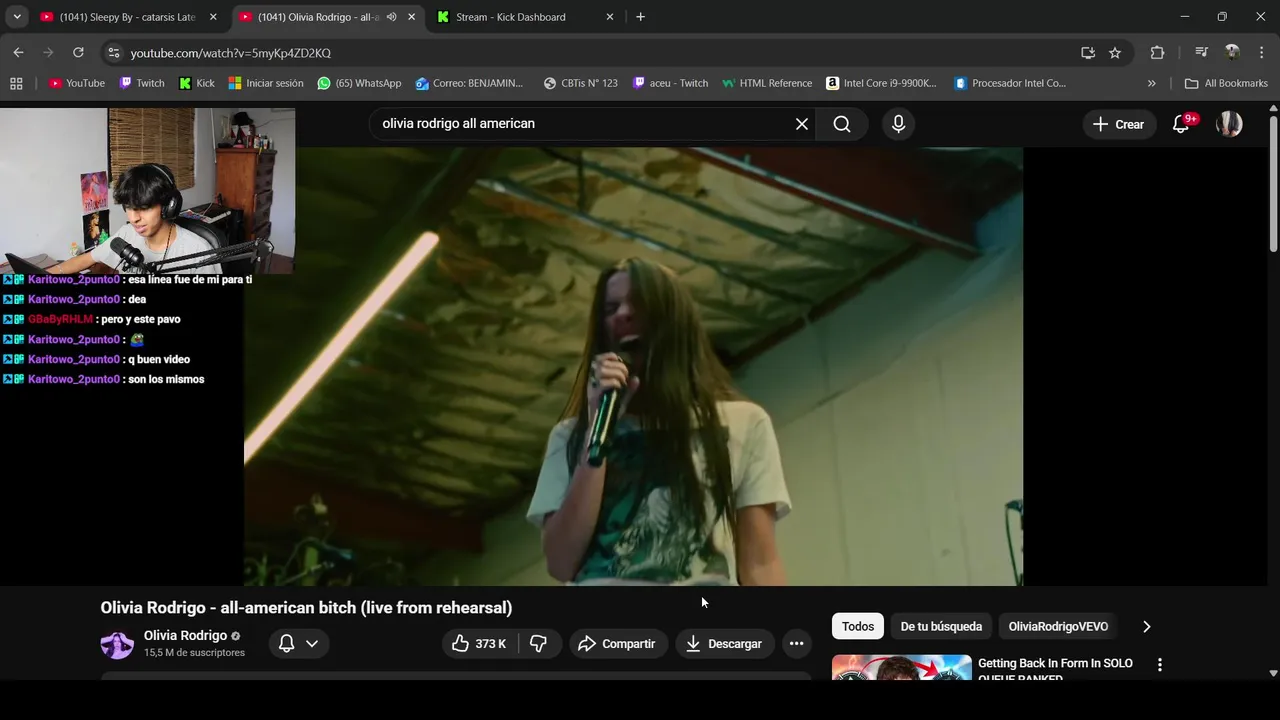Open the CBTis N° 123 bookmark
The height and width of the screenshot is (720, 1280).
point(580,83)
